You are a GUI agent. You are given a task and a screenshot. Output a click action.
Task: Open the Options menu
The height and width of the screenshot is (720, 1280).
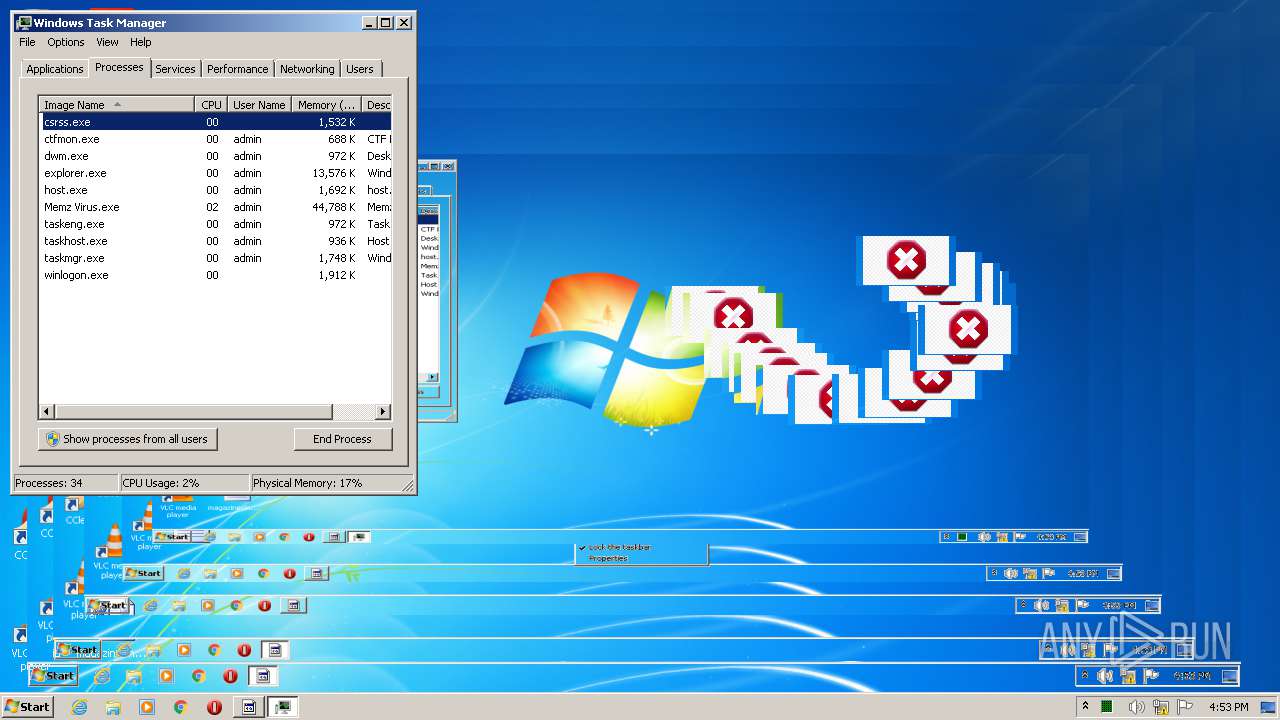[66, 42]
